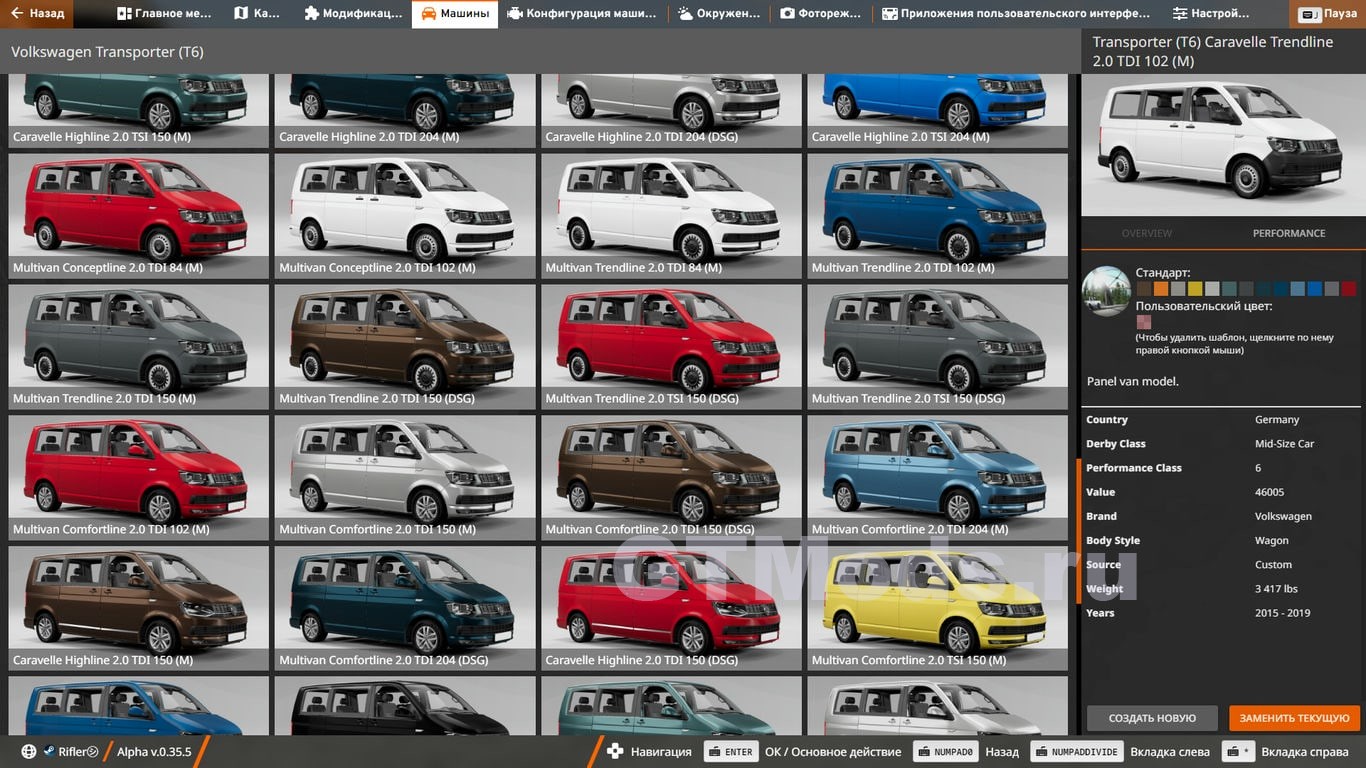Switch to the PERFORMANCE tab
1366x768 pixels.
pyautogui.click(x=1289, y=233)
